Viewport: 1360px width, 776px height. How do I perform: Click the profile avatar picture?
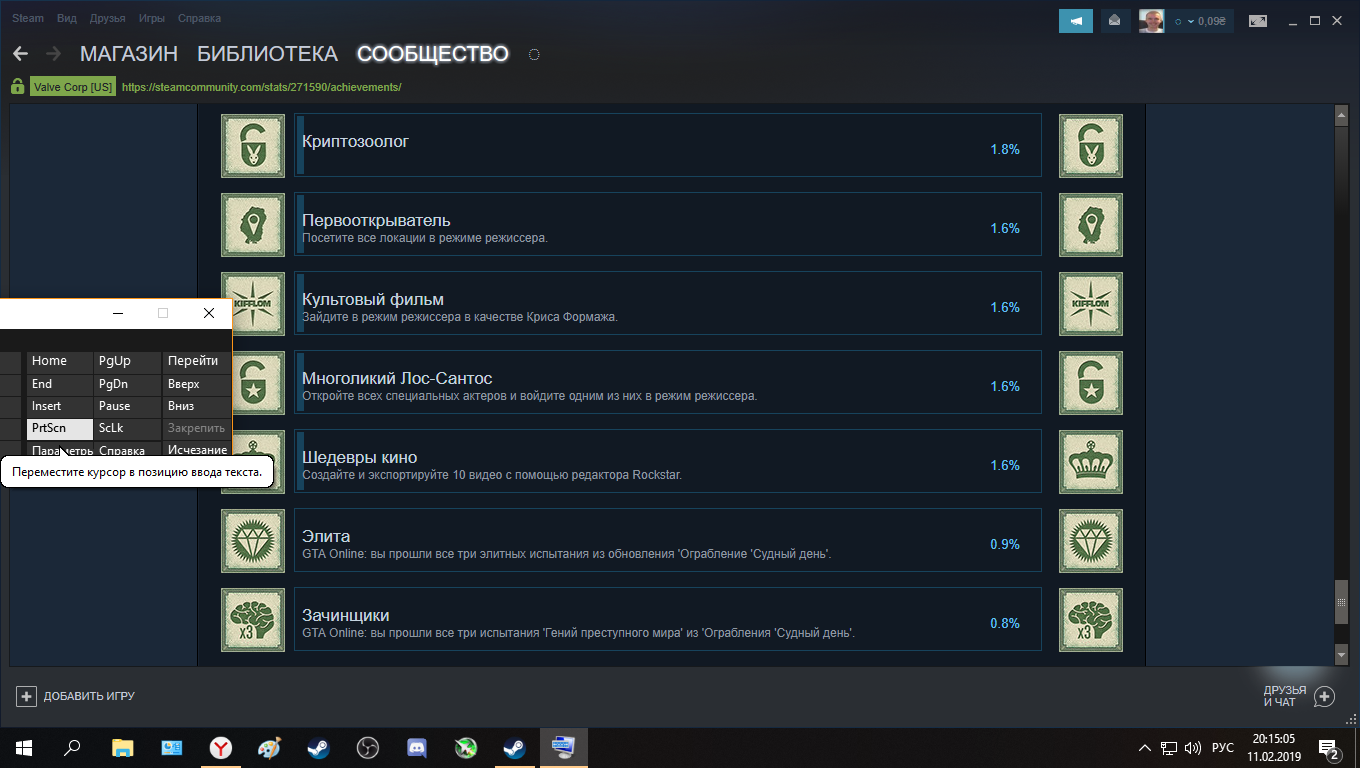coord(1152,20)
